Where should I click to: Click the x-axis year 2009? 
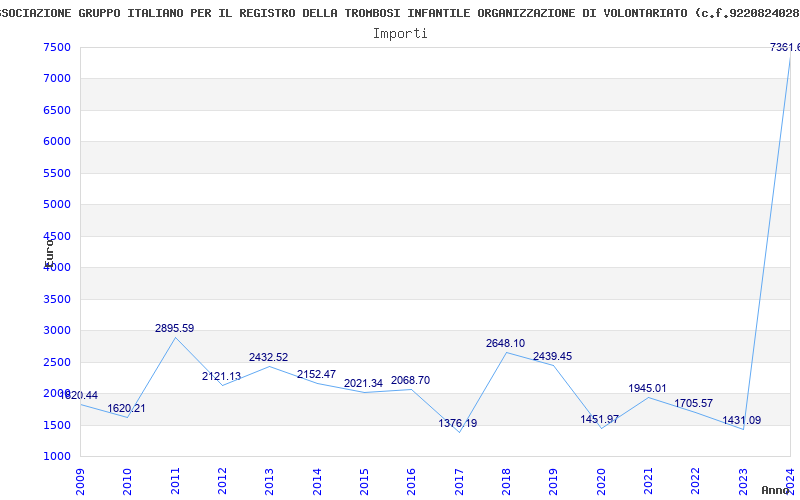click(80, 482)
